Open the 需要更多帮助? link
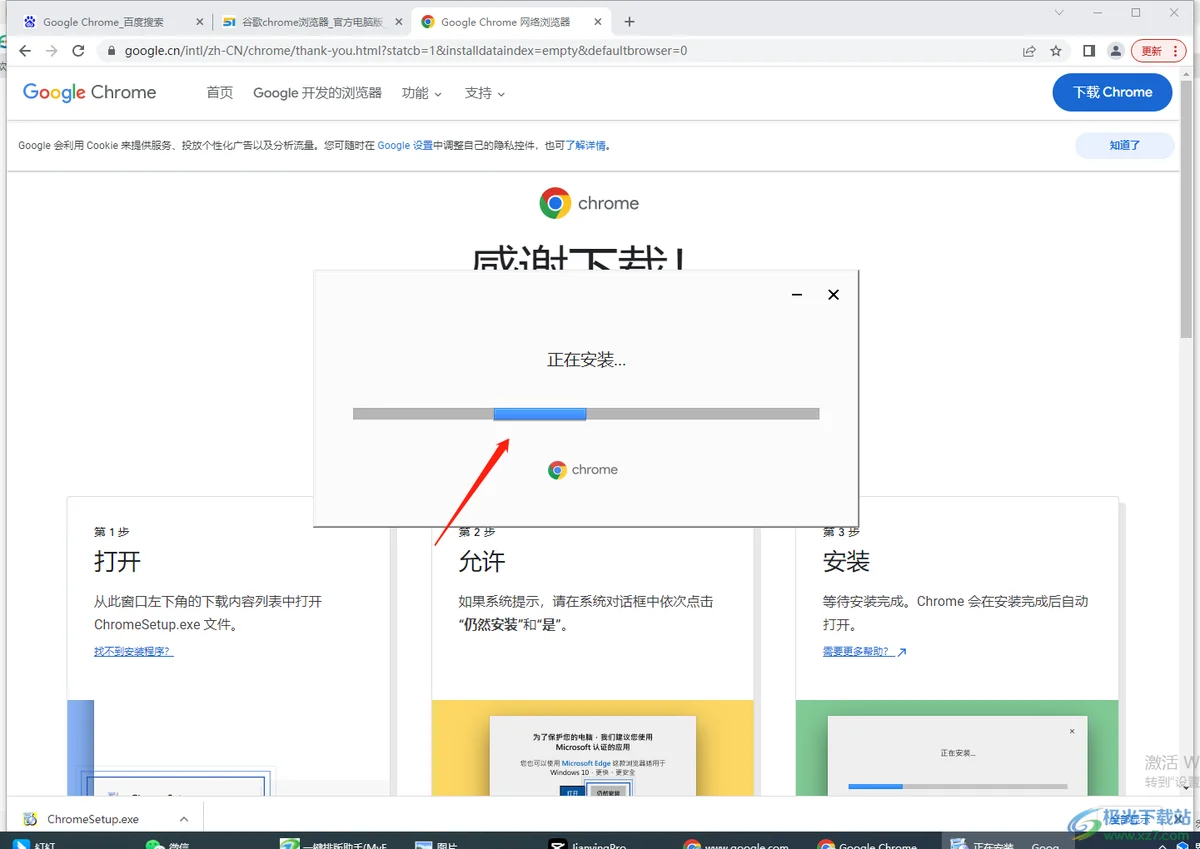This screenshot has height=849, width=1200. click(x=865, y=652)
